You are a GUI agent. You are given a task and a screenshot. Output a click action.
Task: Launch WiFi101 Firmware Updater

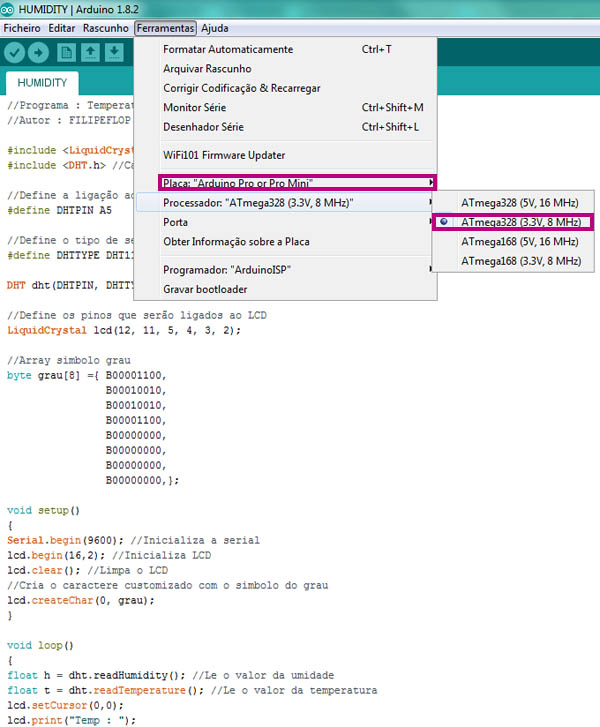(x=285, y=155)
